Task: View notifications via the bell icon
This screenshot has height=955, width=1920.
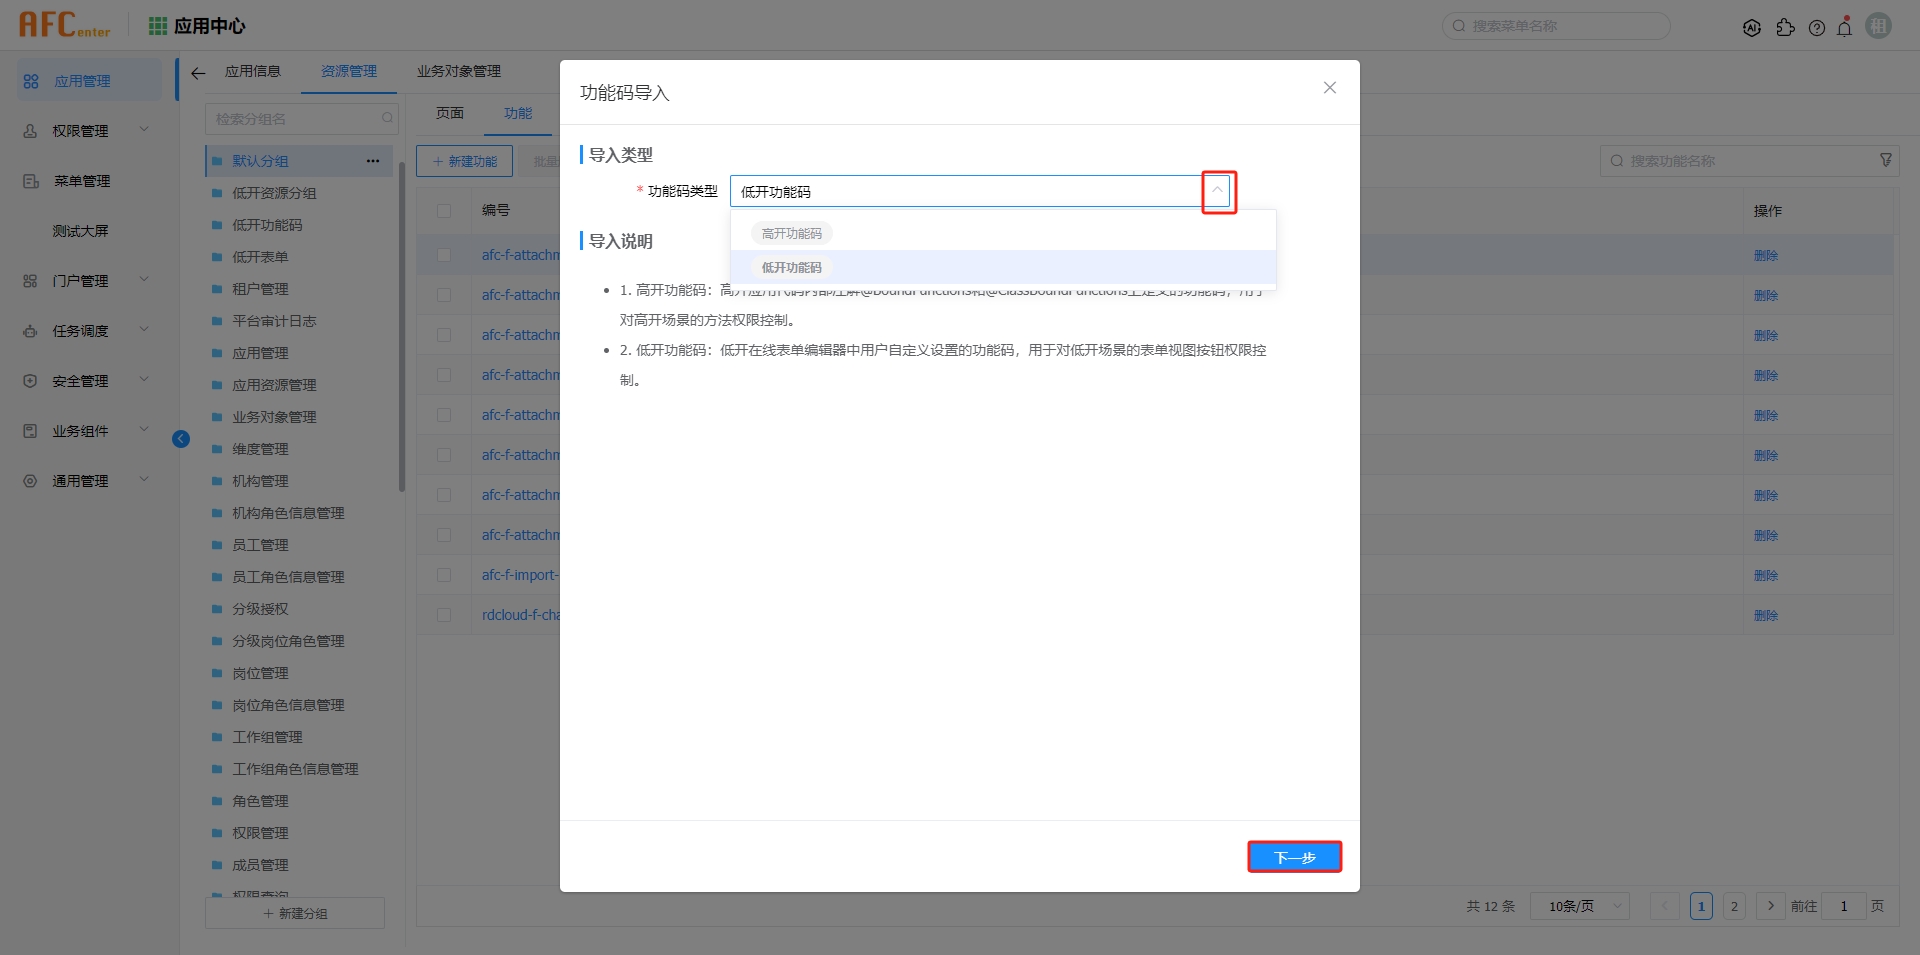Action: tap(1845, 27)
